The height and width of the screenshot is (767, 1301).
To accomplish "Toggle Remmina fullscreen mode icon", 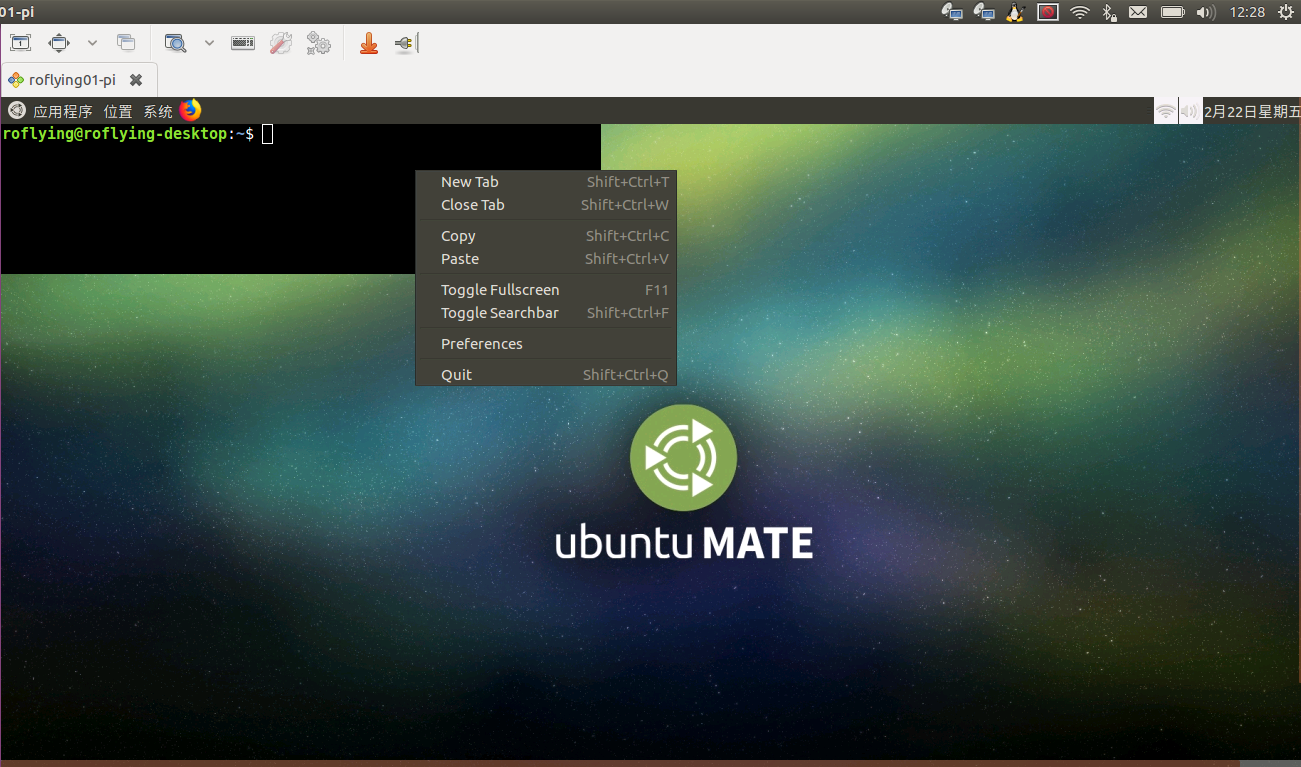I will point(21,43).
